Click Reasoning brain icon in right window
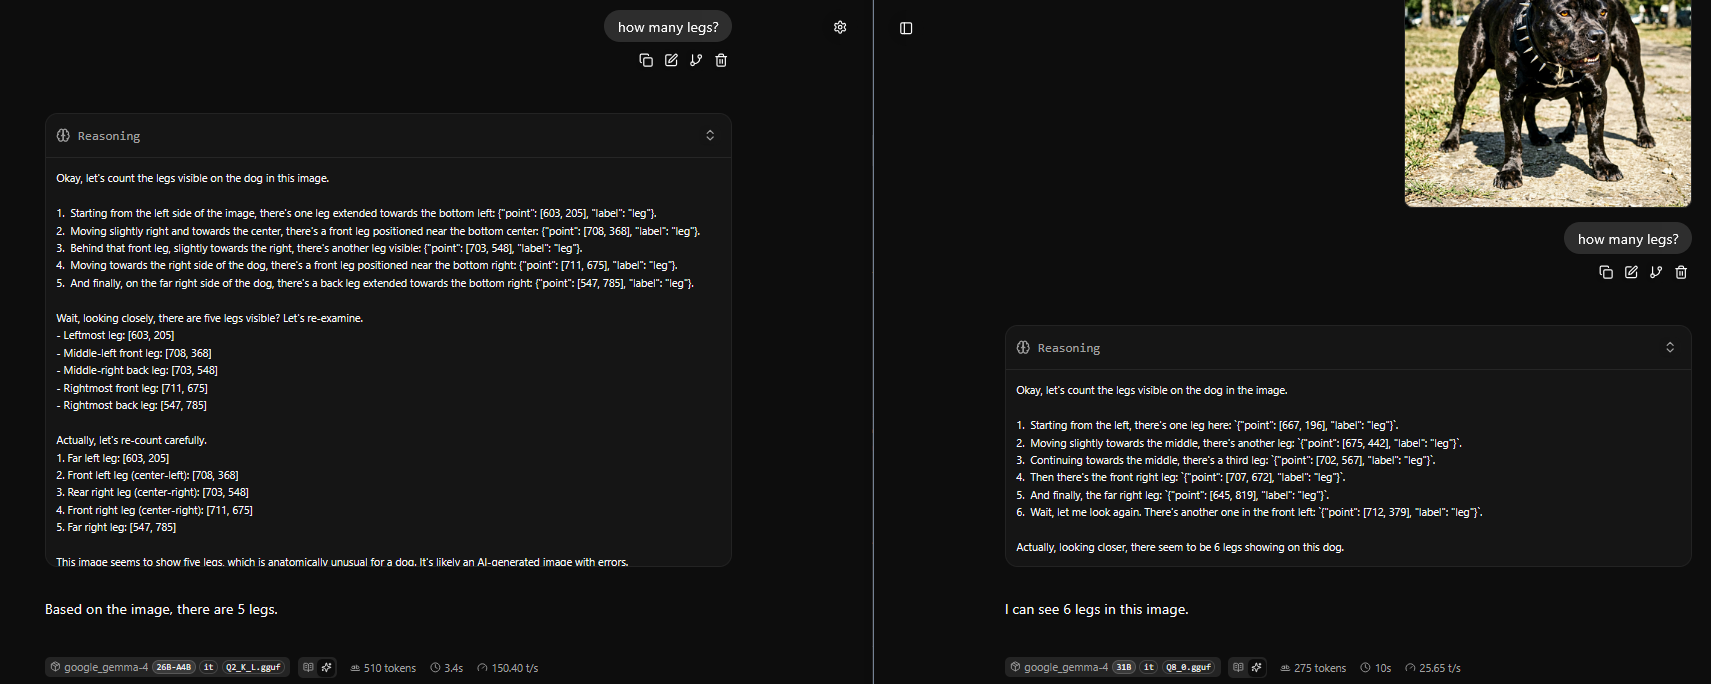The image size is (1711, 684). (x=1023, y=347)
